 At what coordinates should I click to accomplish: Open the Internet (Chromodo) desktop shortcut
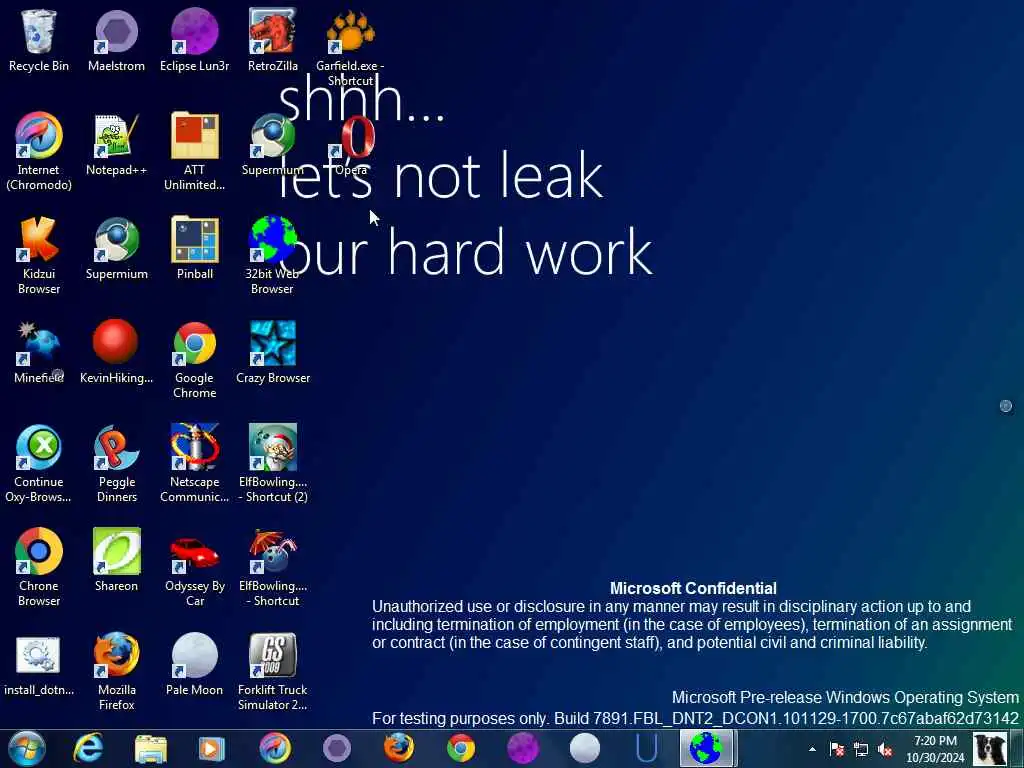coord(39,152)
